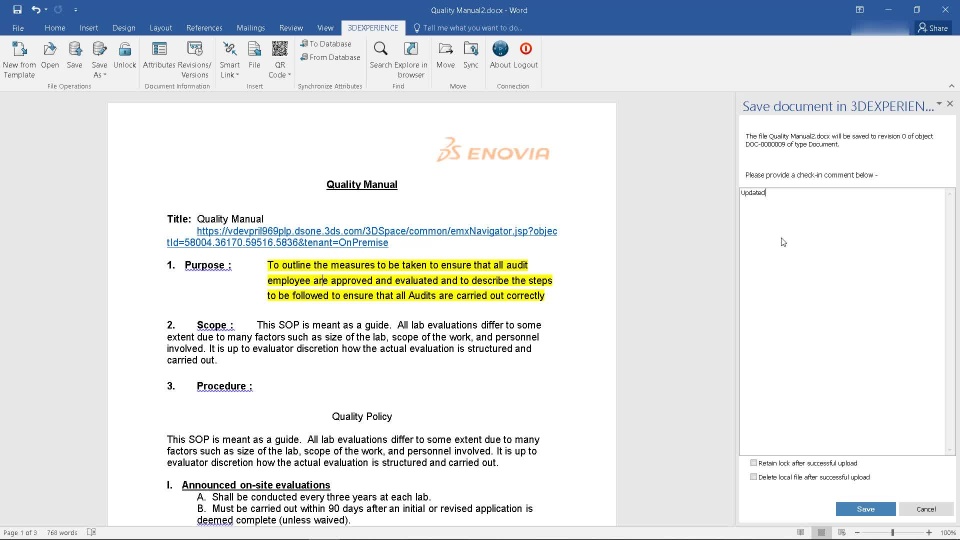Click the proofing errors status icon
The image size is (960, 540).
[91, 533]
